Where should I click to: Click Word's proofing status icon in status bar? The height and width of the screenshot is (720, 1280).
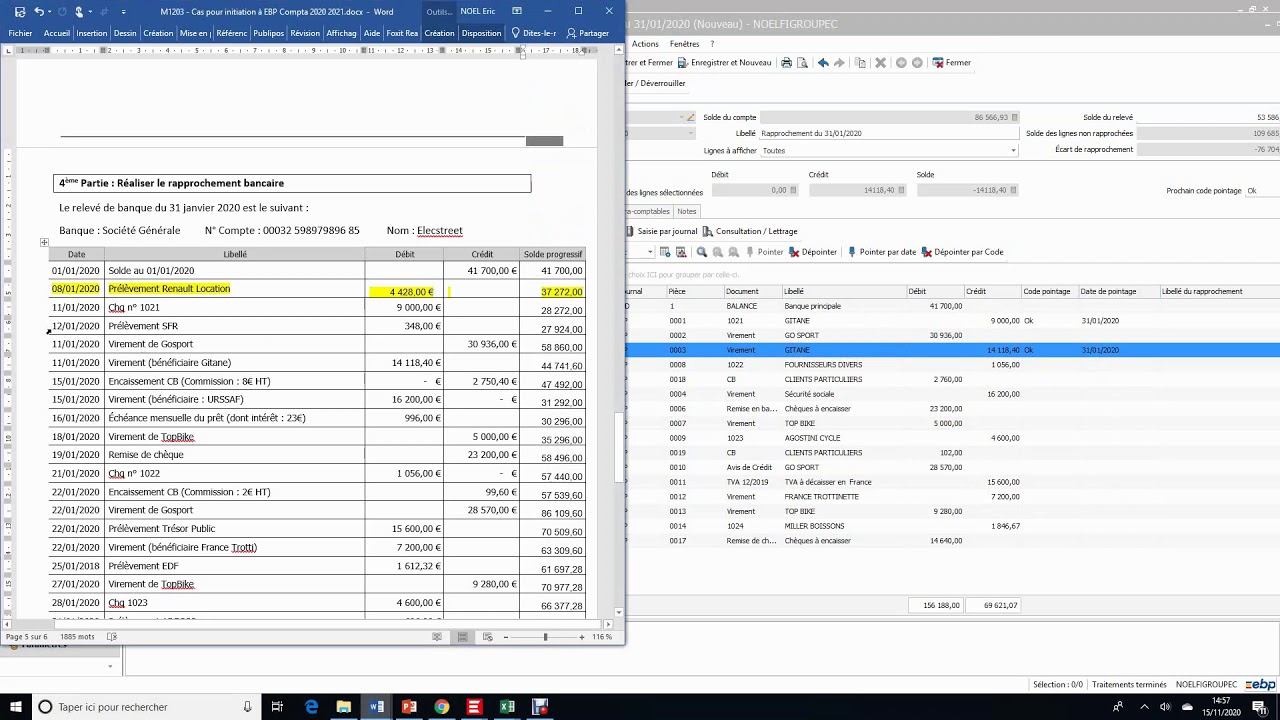112,637
